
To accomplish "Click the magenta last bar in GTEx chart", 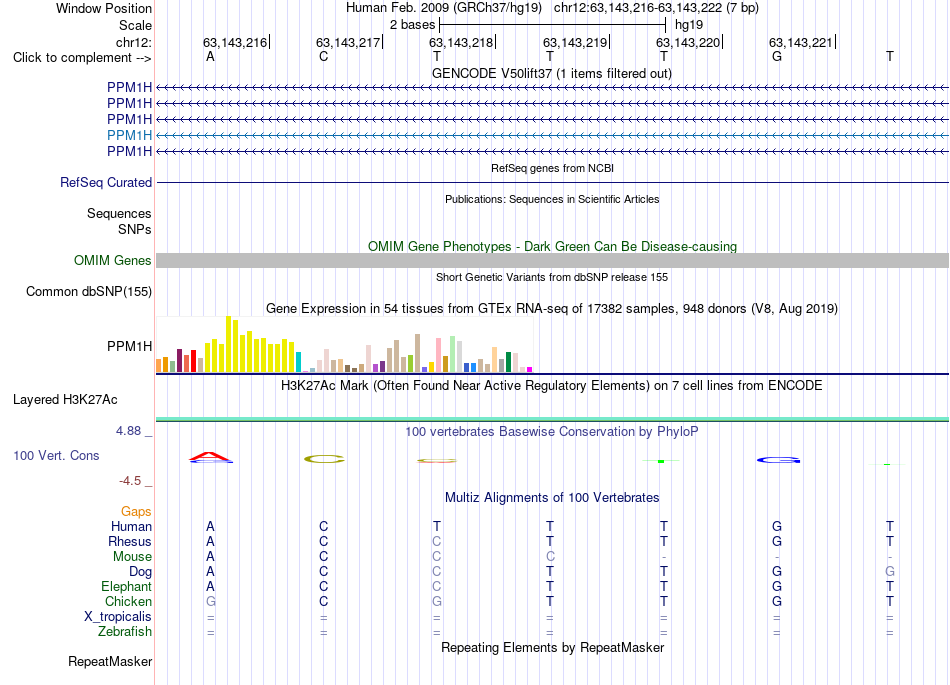I will (x=530, y=369).
